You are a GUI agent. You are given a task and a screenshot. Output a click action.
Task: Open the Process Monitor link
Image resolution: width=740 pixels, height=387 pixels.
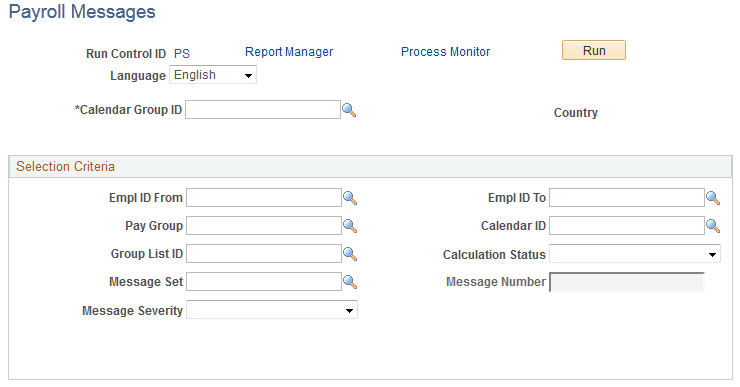coord(446,51)
